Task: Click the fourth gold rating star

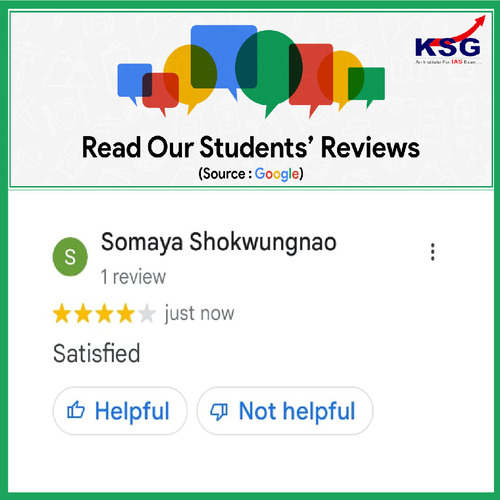Action: 126,314
